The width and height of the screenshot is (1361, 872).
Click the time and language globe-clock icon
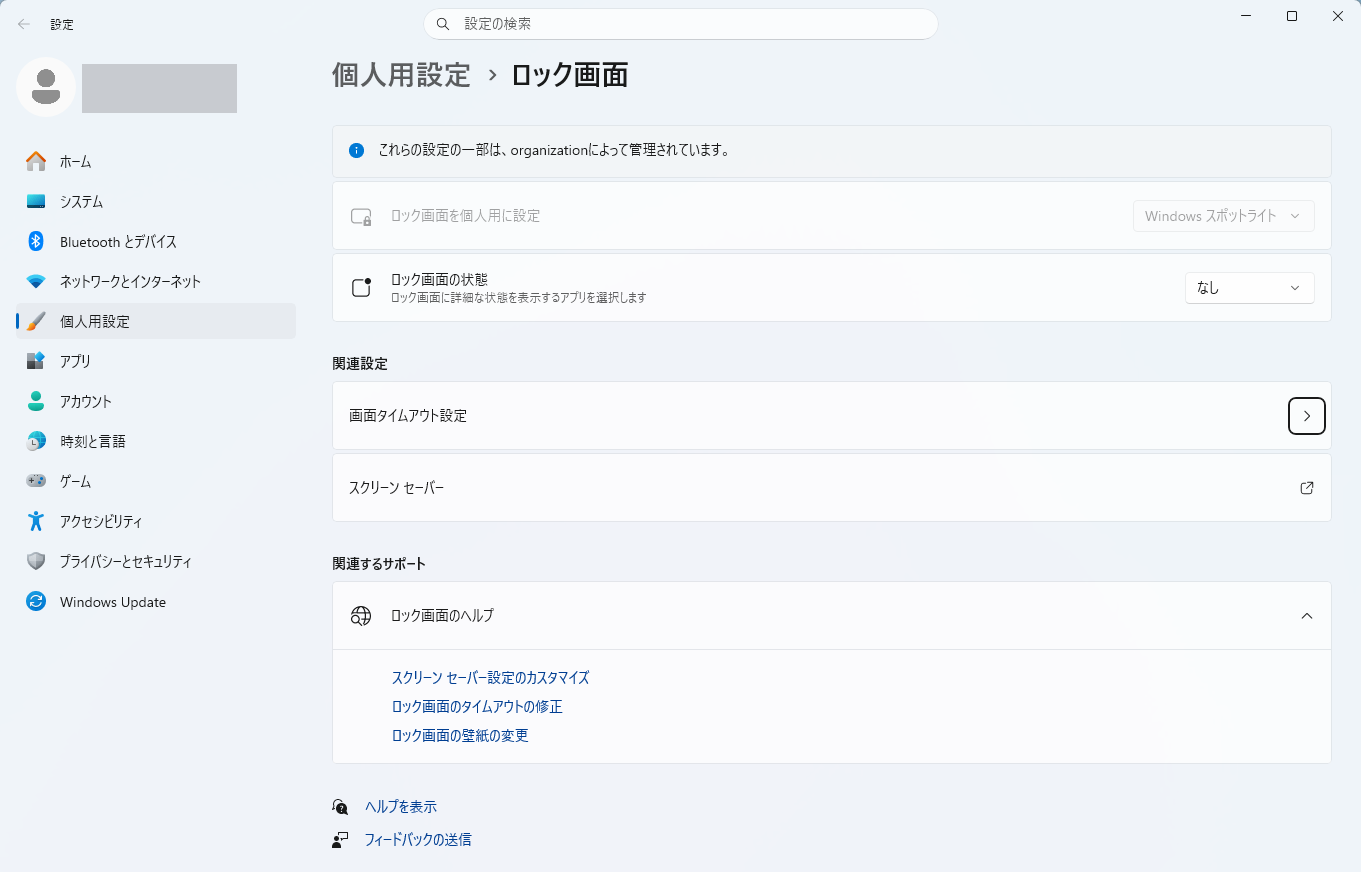click(36, 441)
